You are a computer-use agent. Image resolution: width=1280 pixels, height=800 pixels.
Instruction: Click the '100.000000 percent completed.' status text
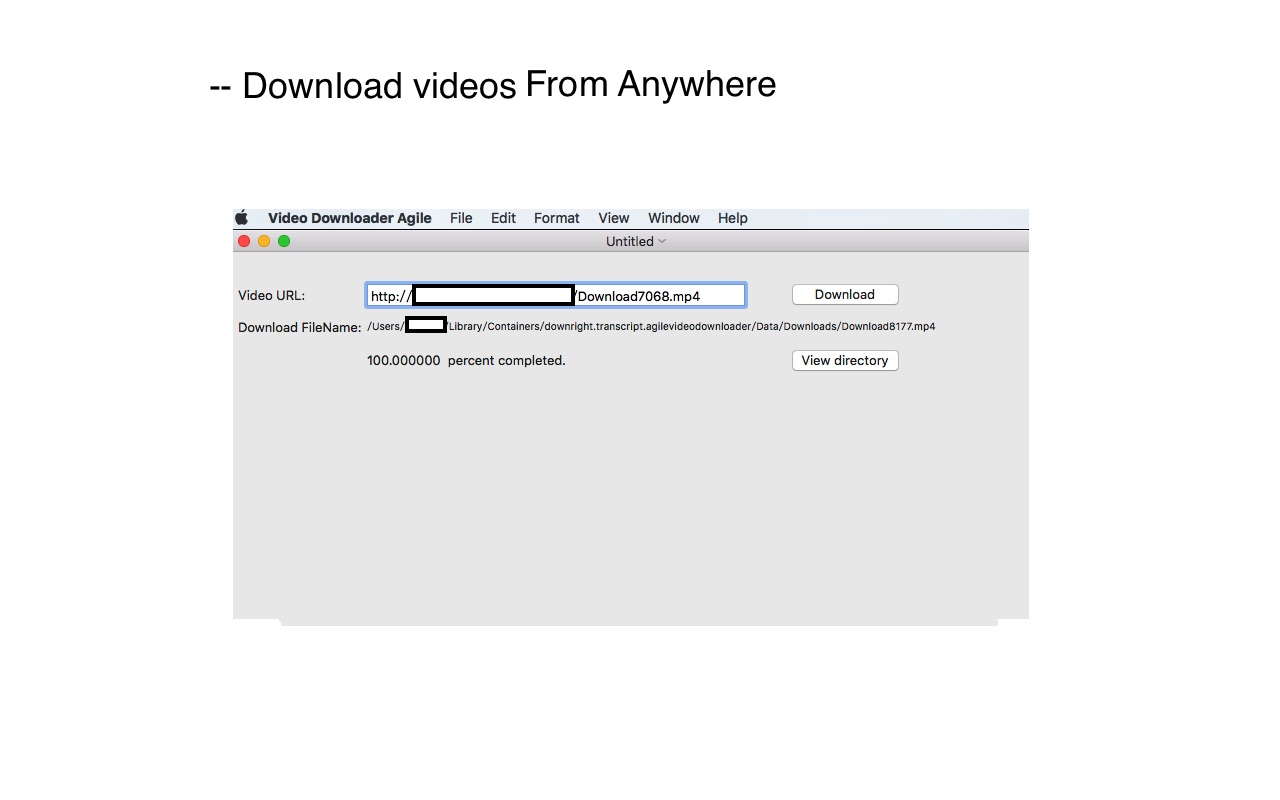[x=466, y=361]
